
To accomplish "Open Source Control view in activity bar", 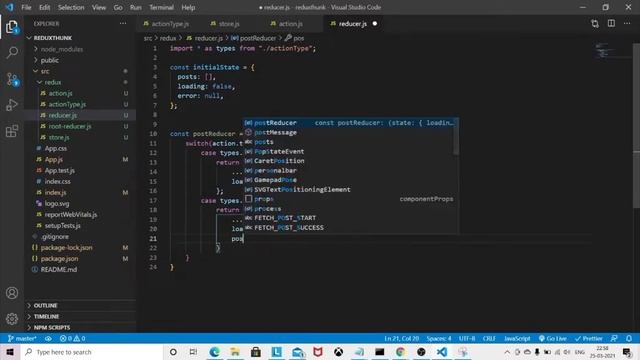I will tap(12, 79).
